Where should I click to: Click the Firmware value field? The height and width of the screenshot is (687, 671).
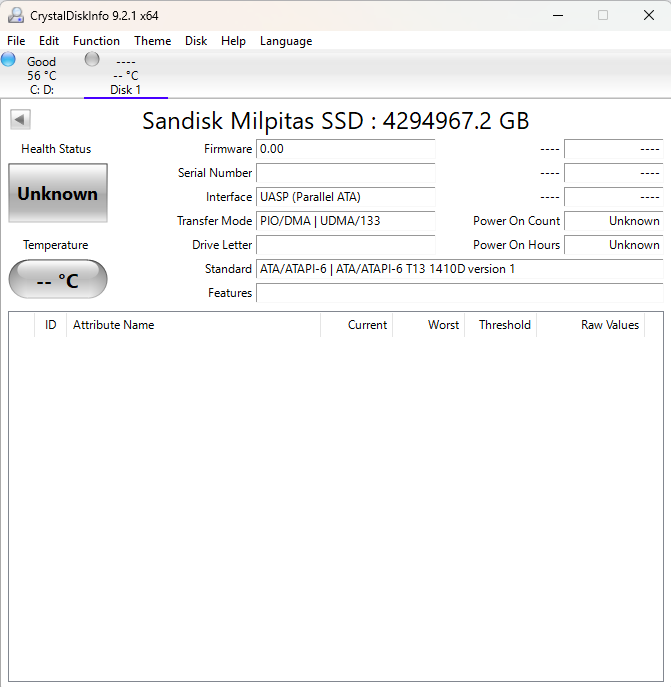pos(345,149)
